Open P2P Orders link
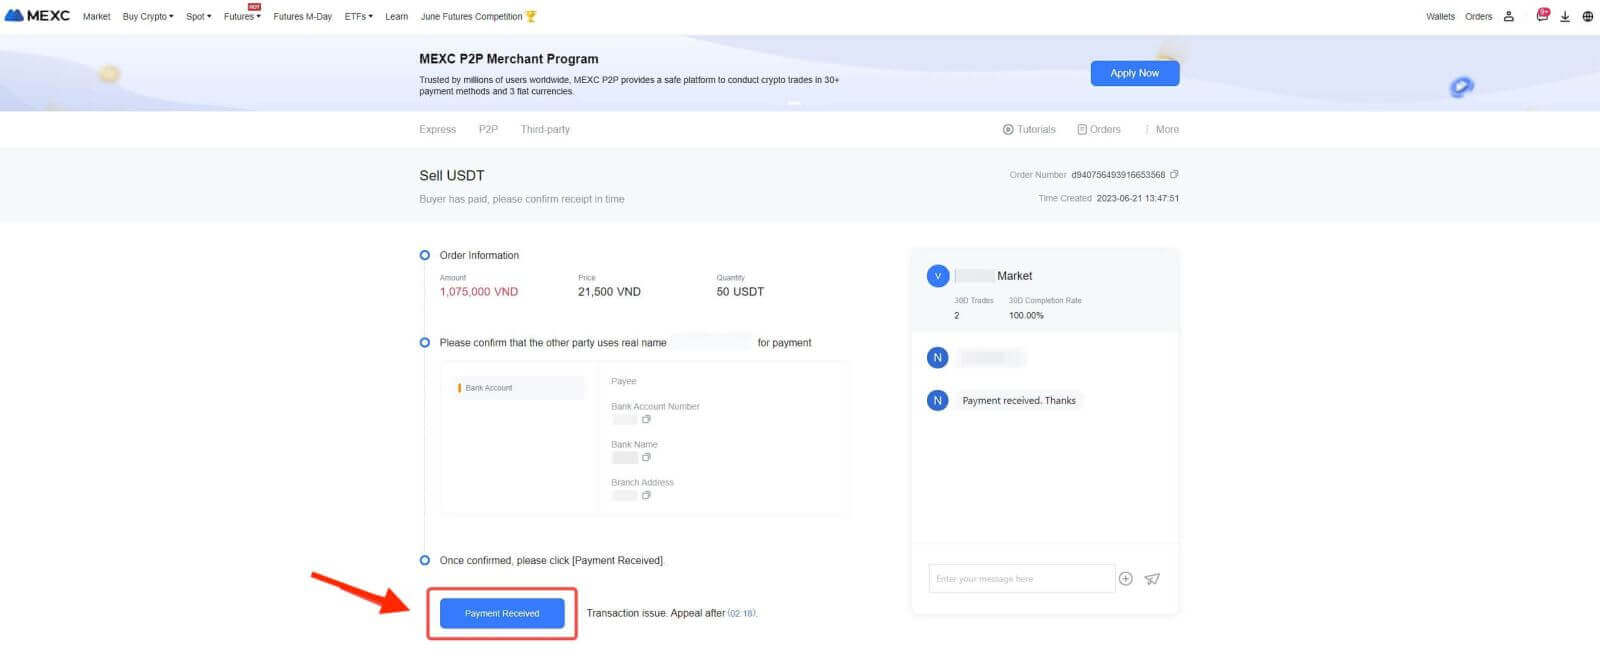The width and height of the screenshot is (1600, 659). click(1099, 129)
